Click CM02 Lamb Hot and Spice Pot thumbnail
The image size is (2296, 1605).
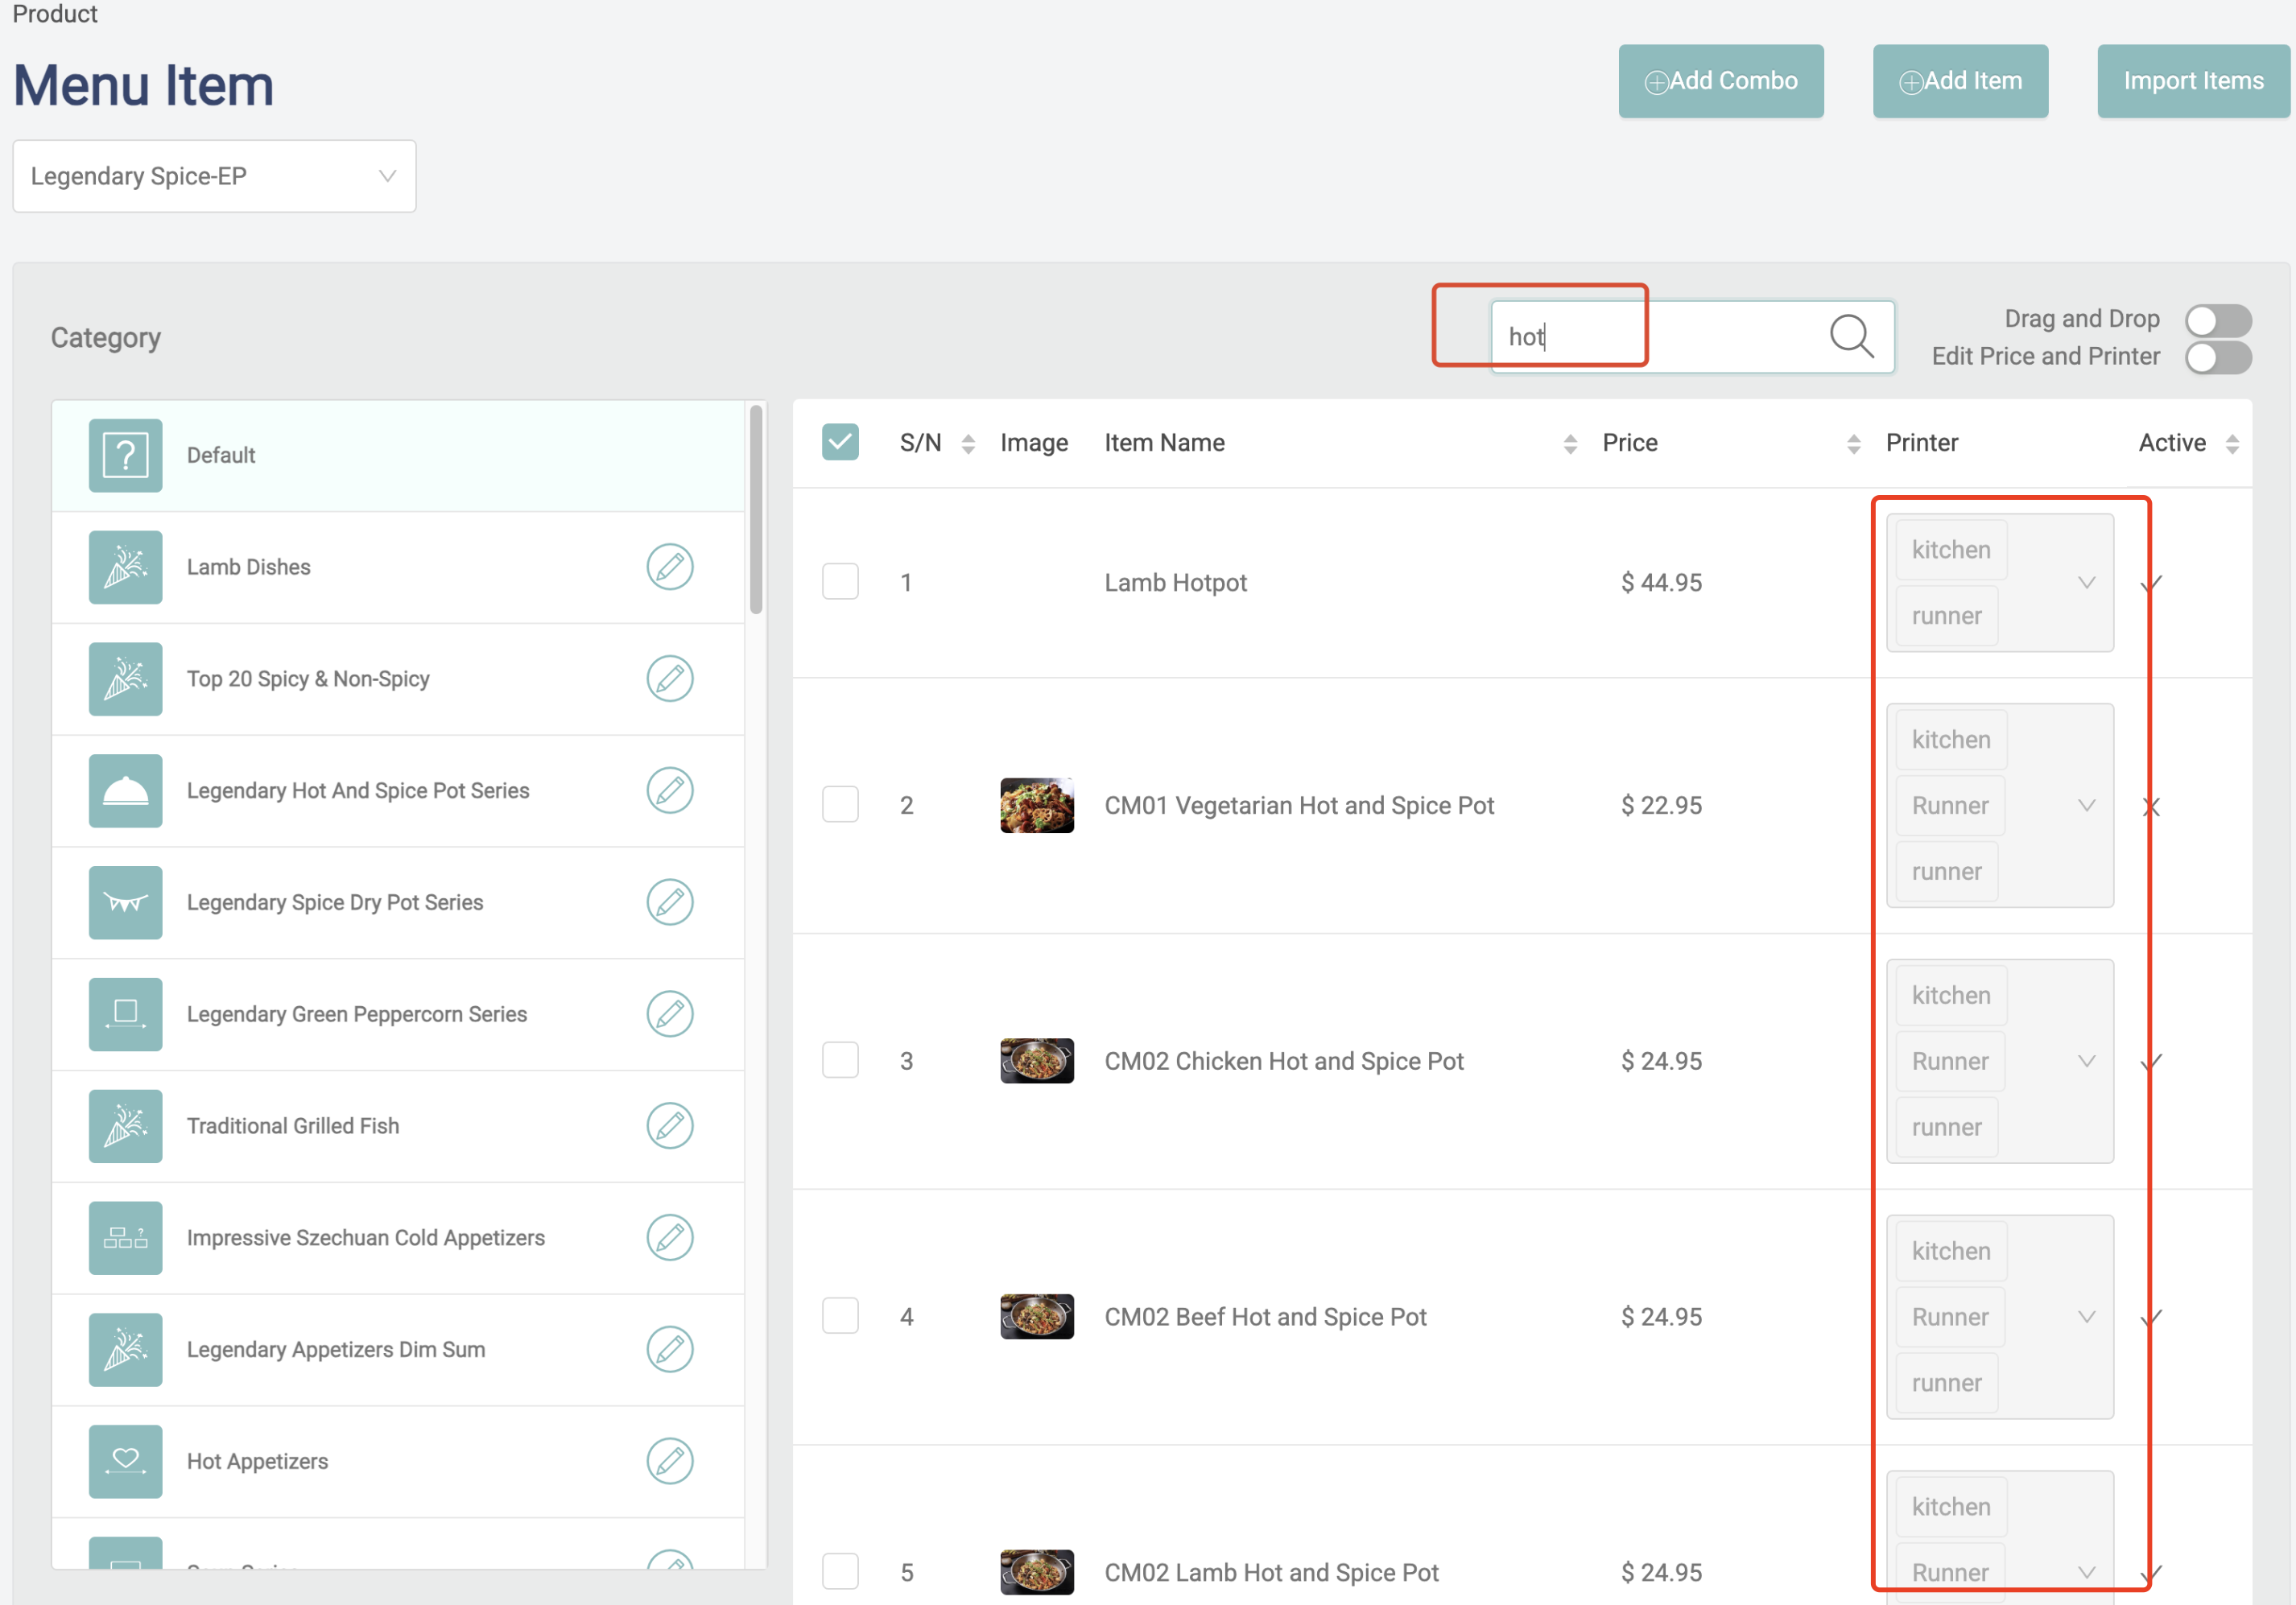click(x=1037, y=1572)
